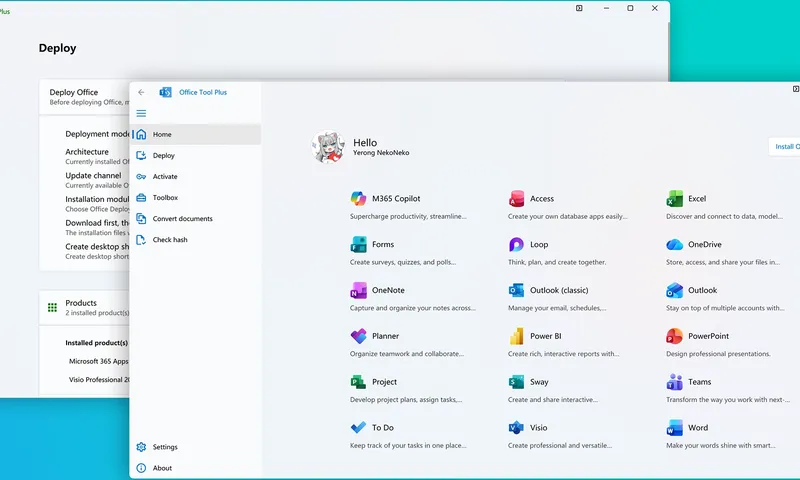Click the Install Office button

(x=785, y=146)
